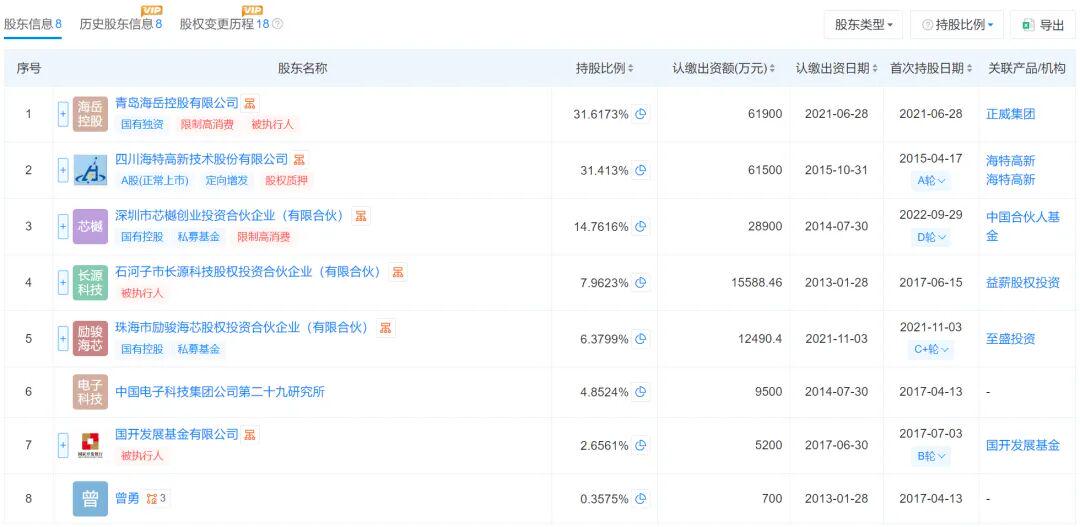Open related institution 益薪股权投资

(x=1023, y=282)
